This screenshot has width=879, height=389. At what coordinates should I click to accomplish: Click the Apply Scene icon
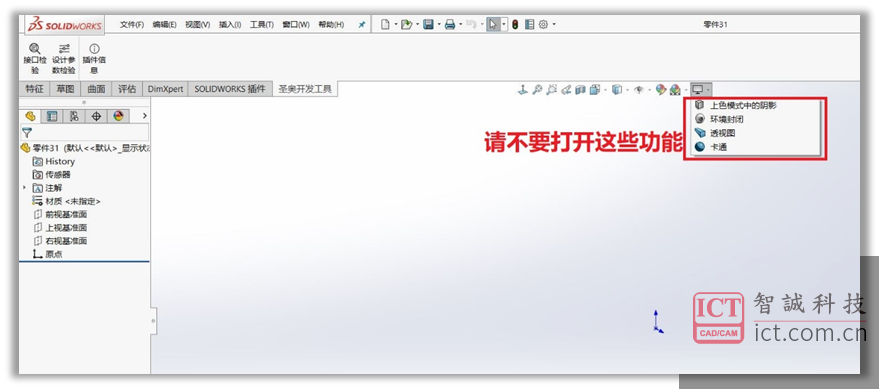pyautogui.click(x=675, y=89)
